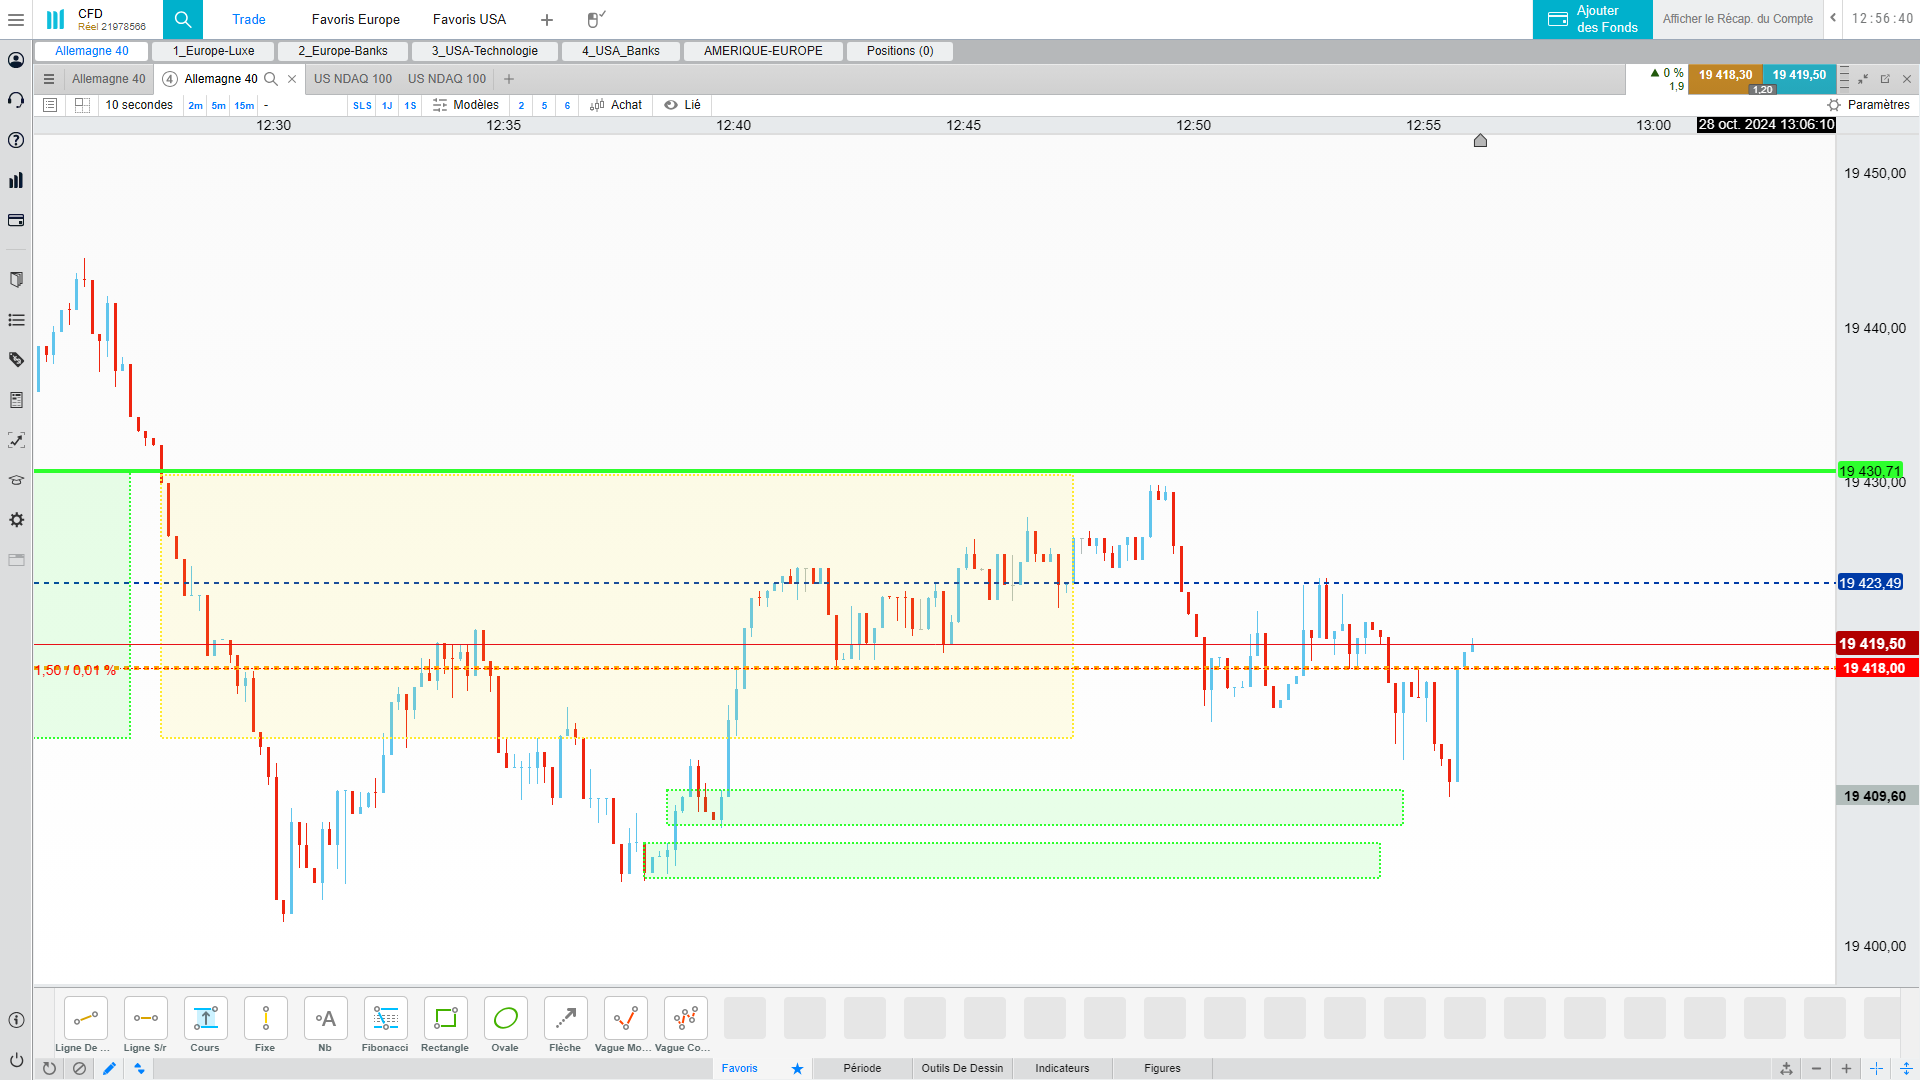1920x1080 pixels.
Task: Select the Rectangle drawing tool
Action: click(x=445, y=1018)
